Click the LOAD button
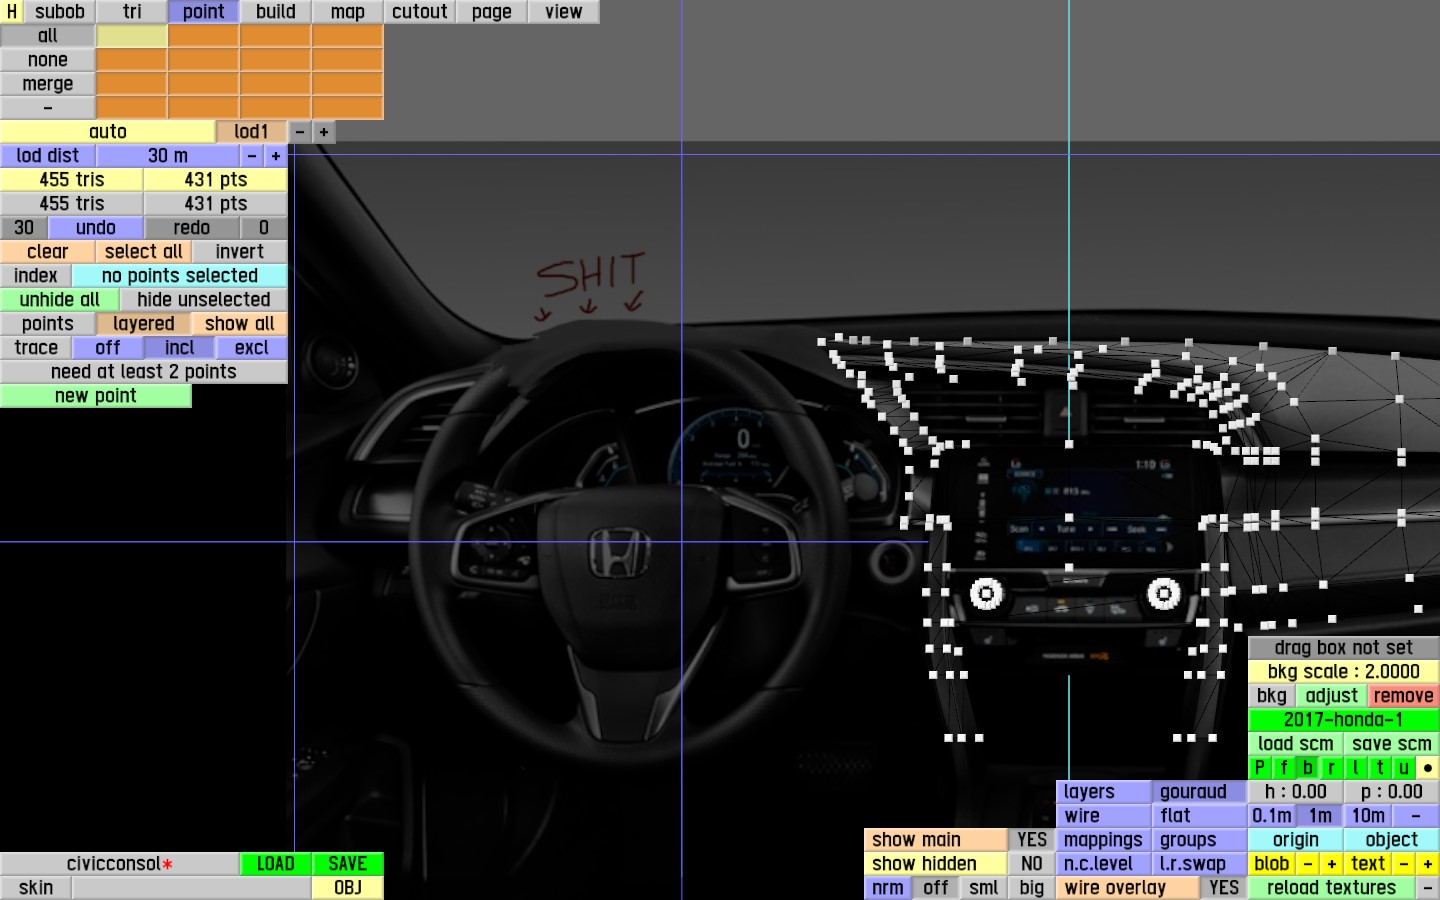 click(x=276, y=864)
